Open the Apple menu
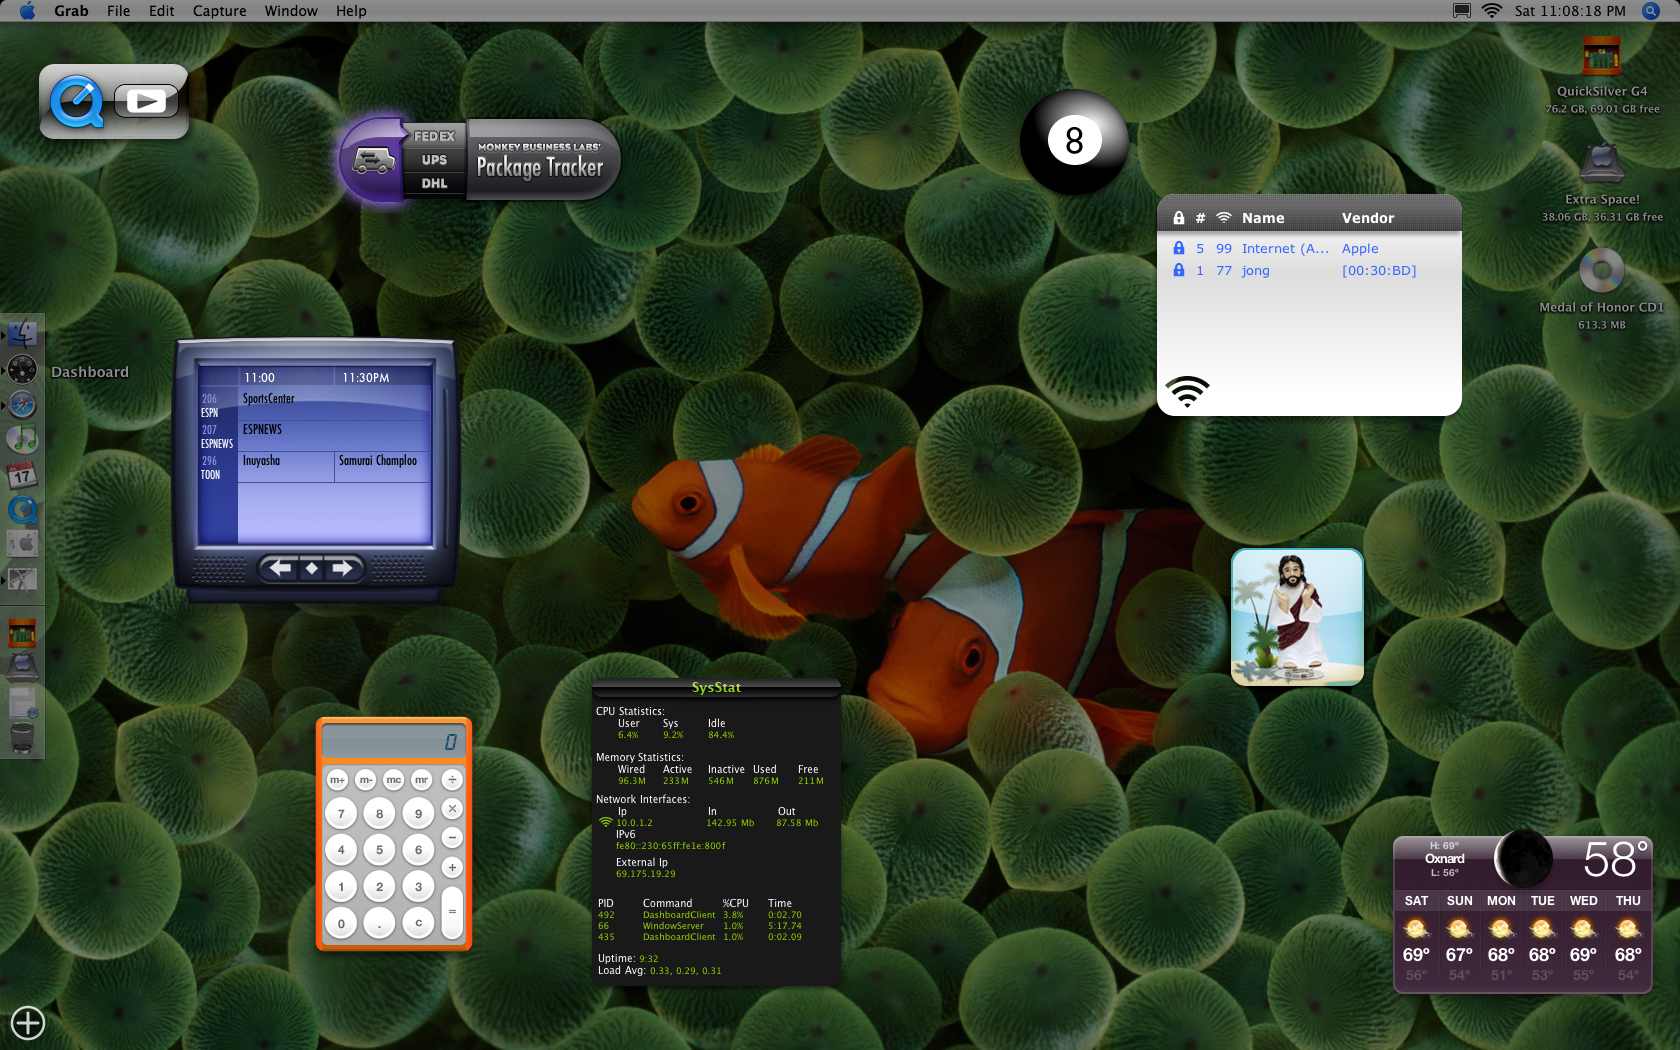Image resolution: width=1680 pixels, height=1050 pixels. [27, 11]
